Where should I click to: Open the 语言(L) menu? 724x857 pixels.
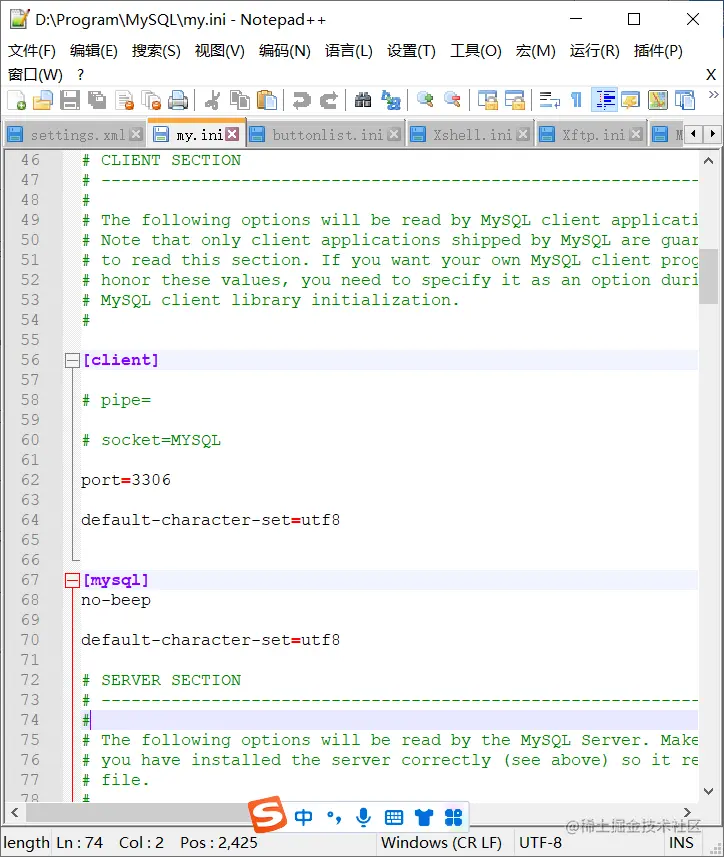click(x=349, y=51)
